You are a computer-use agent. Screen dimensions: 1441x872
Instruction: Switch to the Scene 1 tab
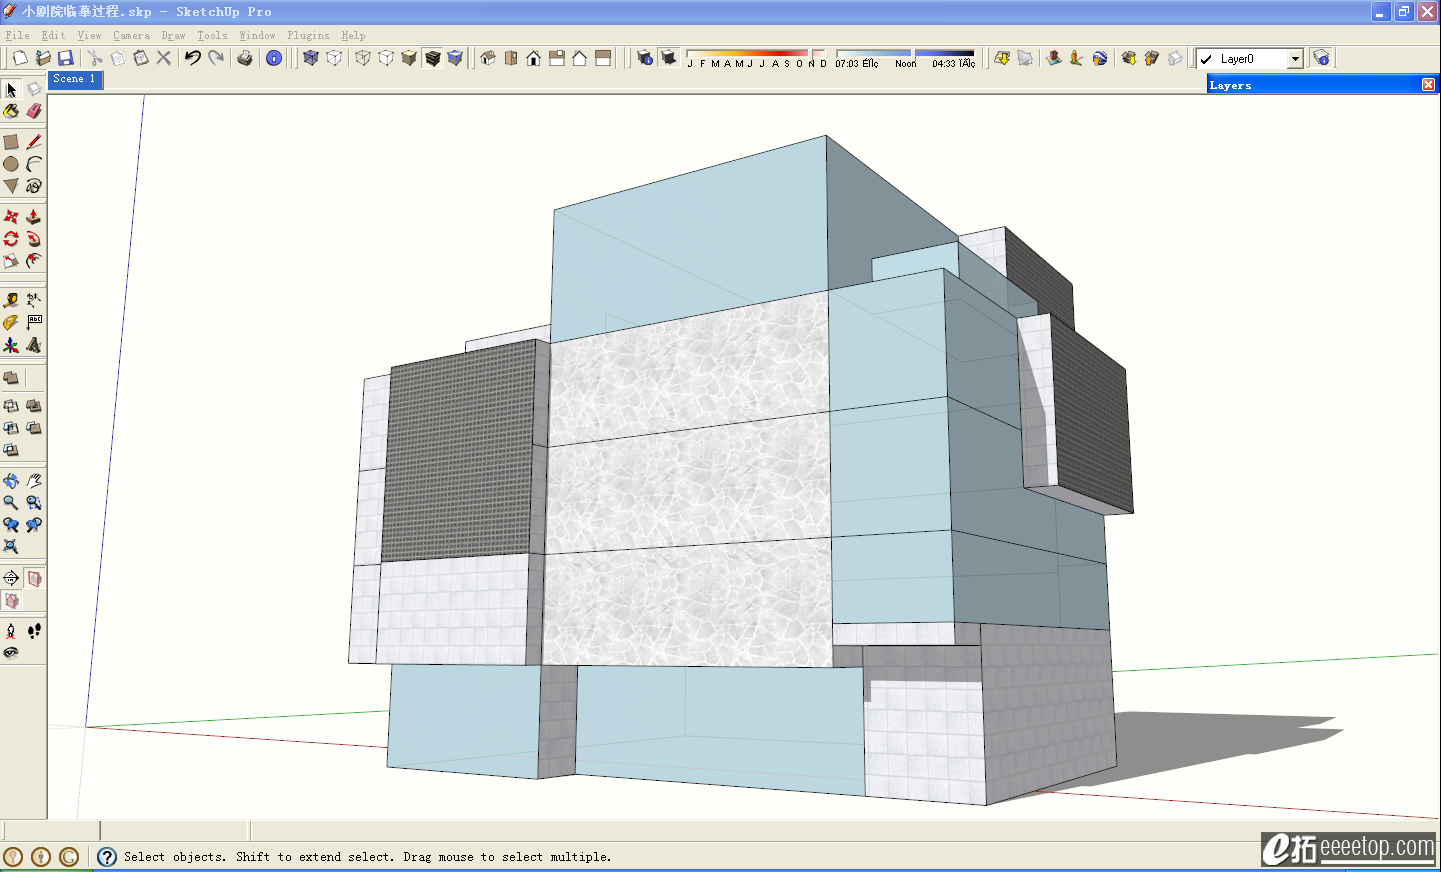75,79
